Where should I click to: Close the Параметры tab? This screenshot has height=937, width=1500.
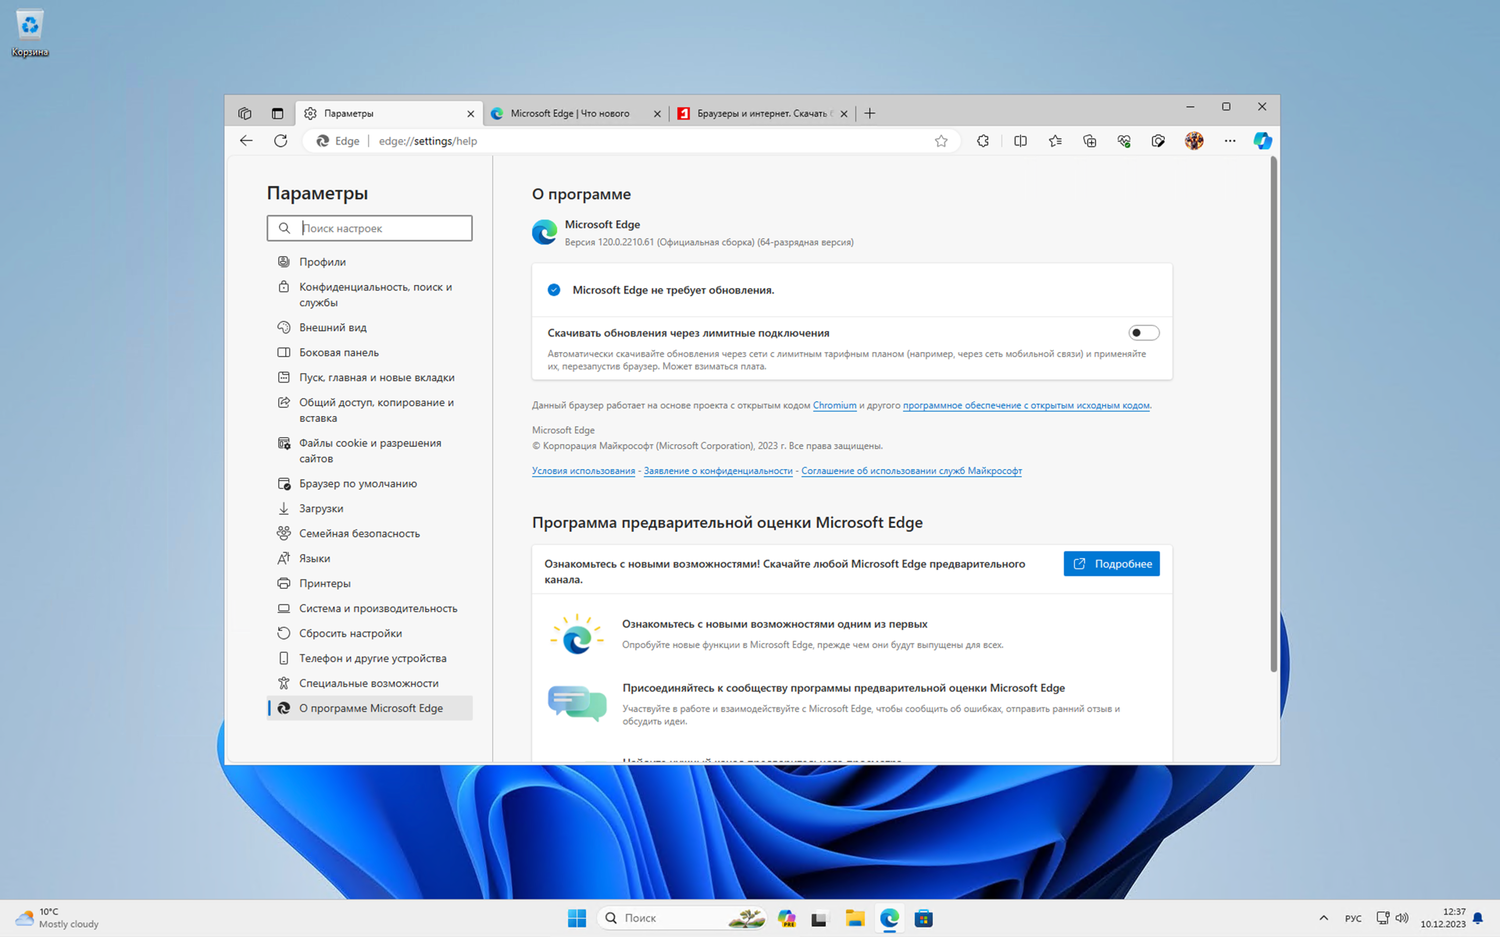tap(471, 114)
